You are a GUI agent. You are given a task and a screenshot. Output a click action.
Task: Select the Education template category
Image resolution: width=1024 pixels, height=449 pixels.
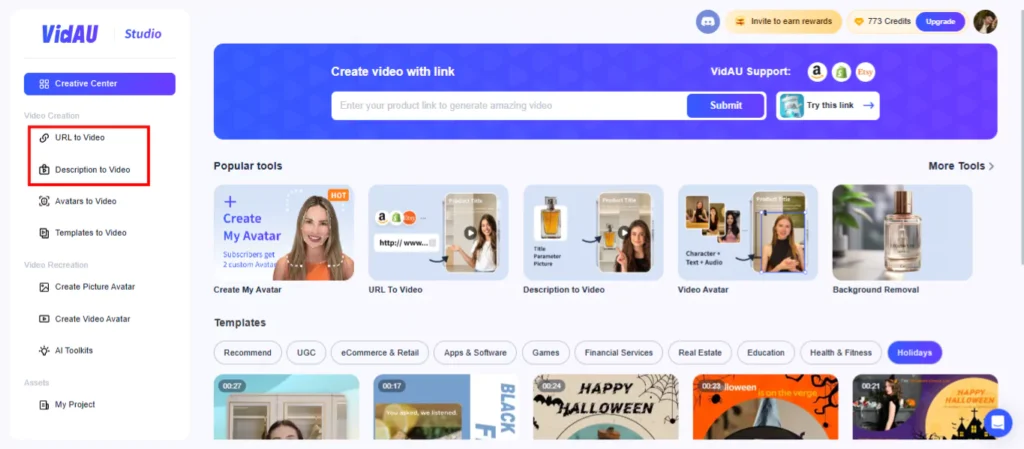coord(765,352)
